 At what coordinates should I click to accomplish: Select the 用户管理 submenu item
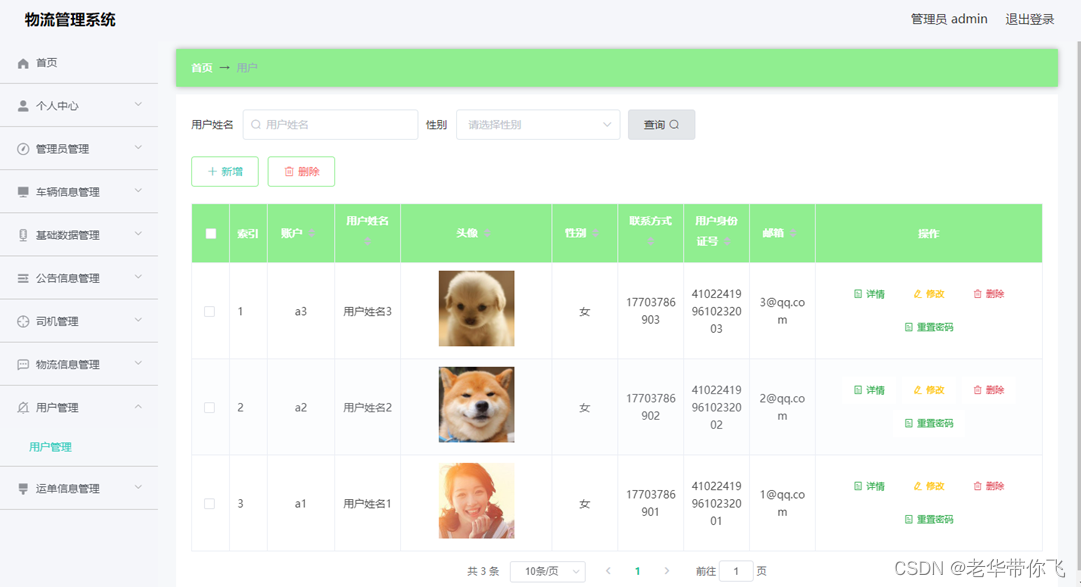tap(50, 447)
